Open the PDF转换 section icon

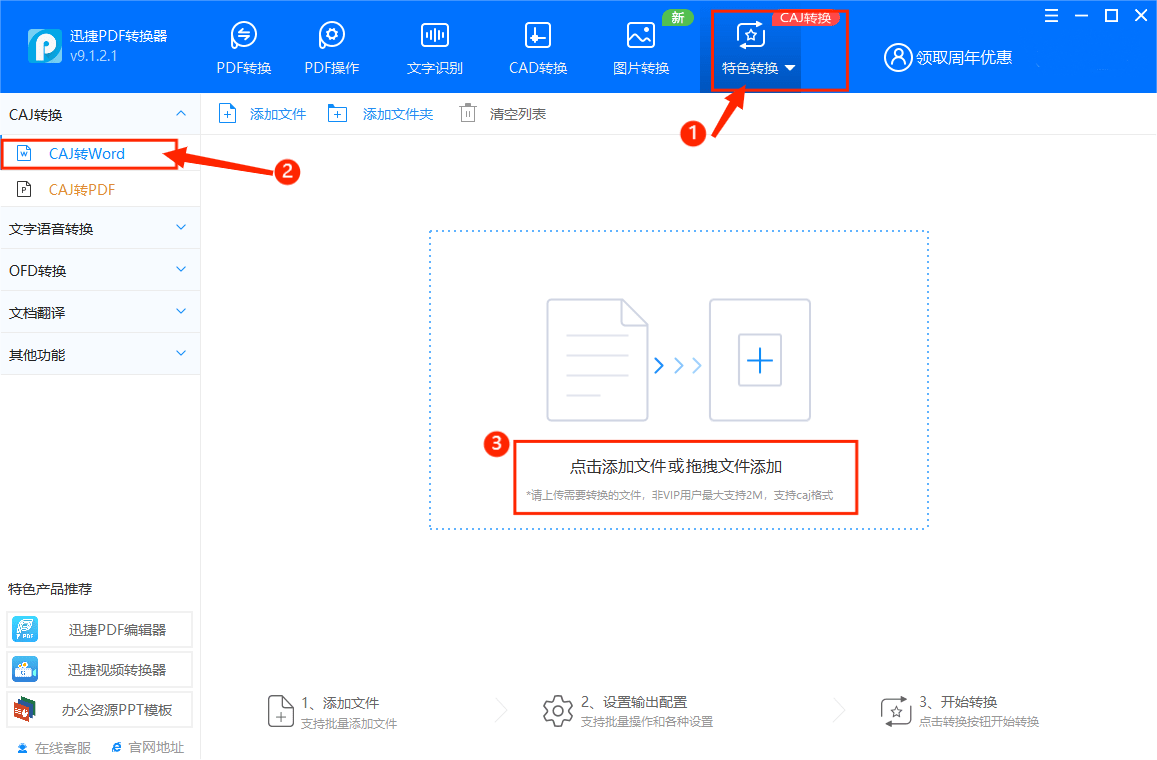[x=244, y=35]
